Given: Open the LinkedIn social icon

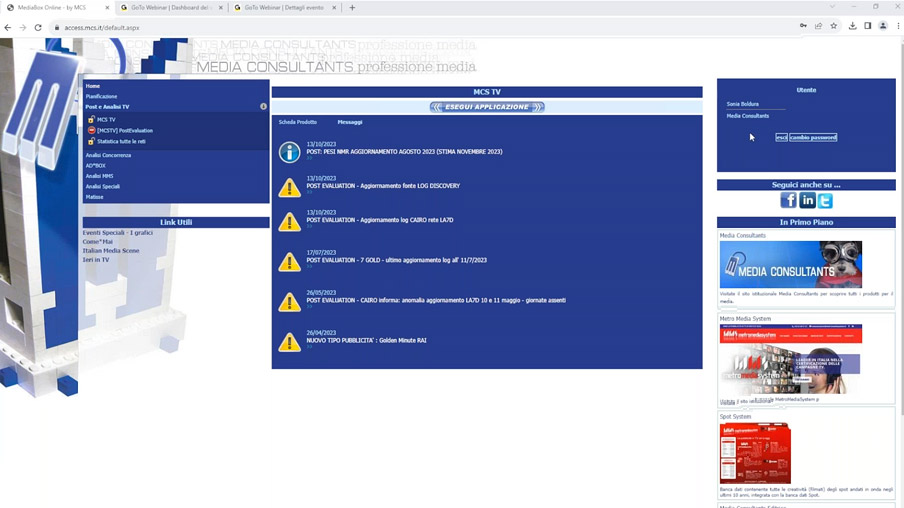Looking at the screenshot, I should [807, 201].
